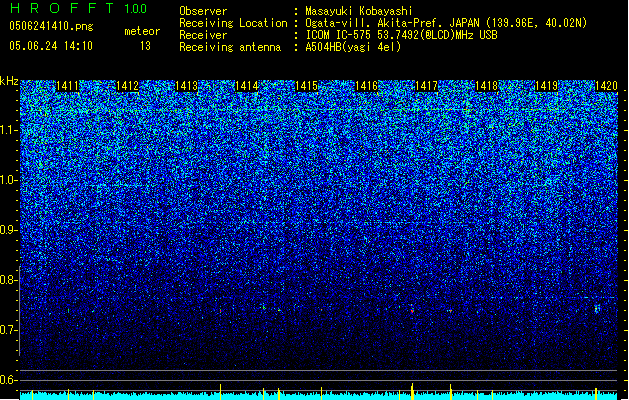Click the meteor echo near 1420
The image size is (629, 400).
[597, 309]
